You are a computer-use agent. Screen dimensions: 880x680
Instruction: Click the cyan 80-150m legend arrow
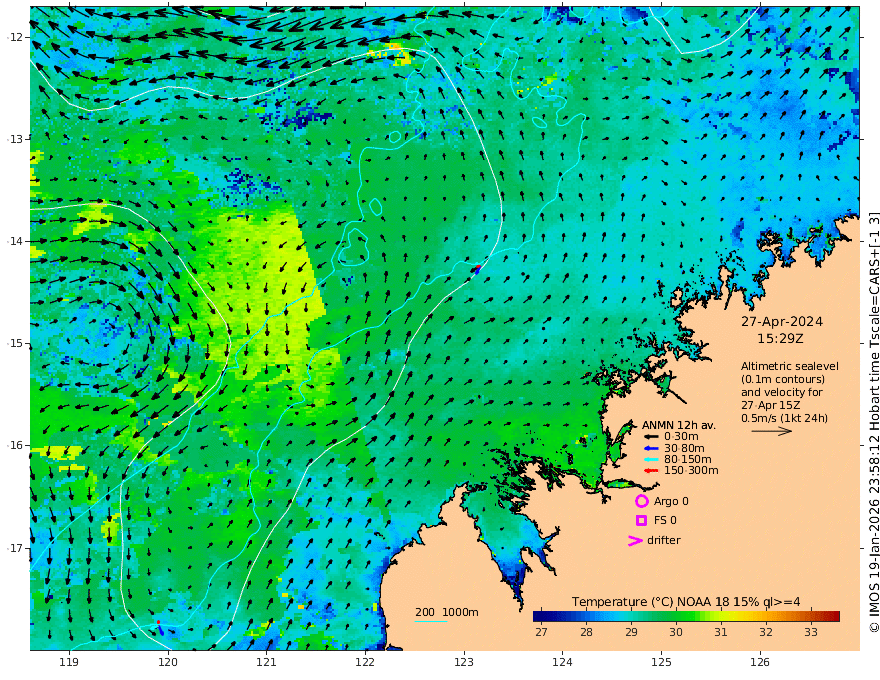pyautogui.click(x=651, y=460)
